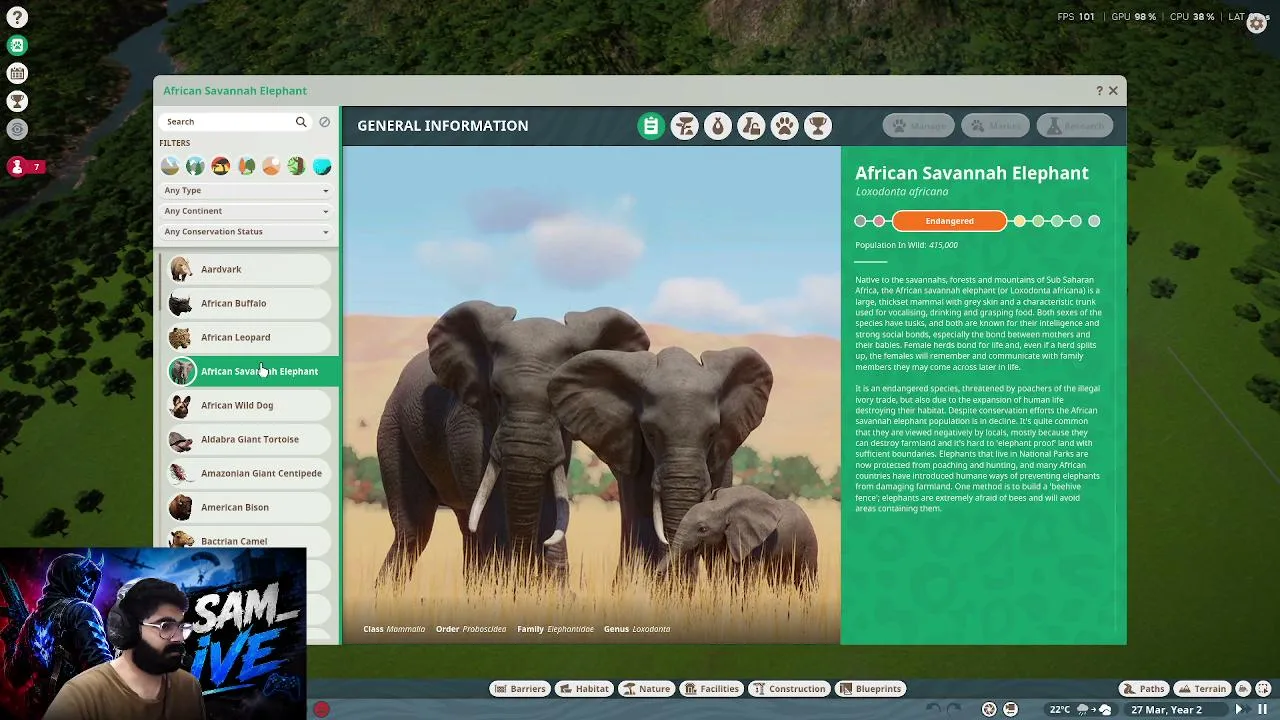Click the greyed Manage button
1280x720 pixels.
(x=918, y=126)
